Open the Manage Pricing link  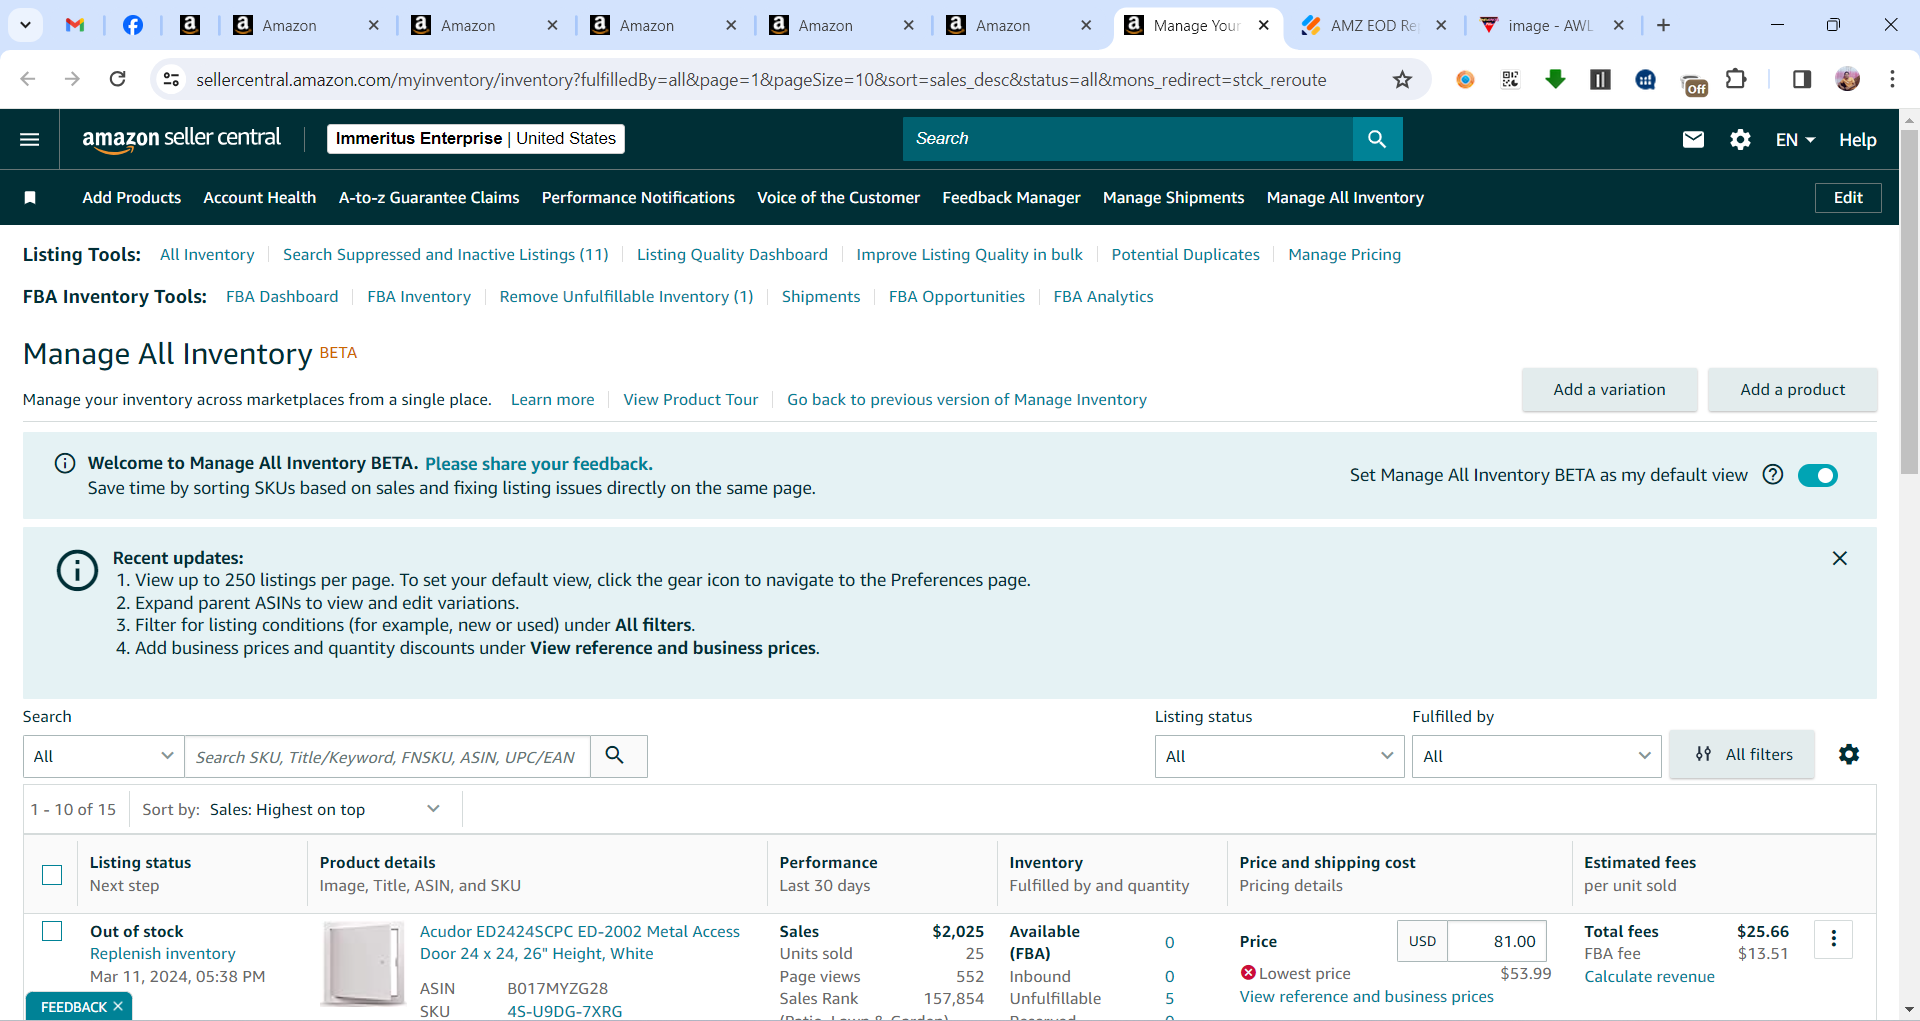click(x=1344, y=255)
